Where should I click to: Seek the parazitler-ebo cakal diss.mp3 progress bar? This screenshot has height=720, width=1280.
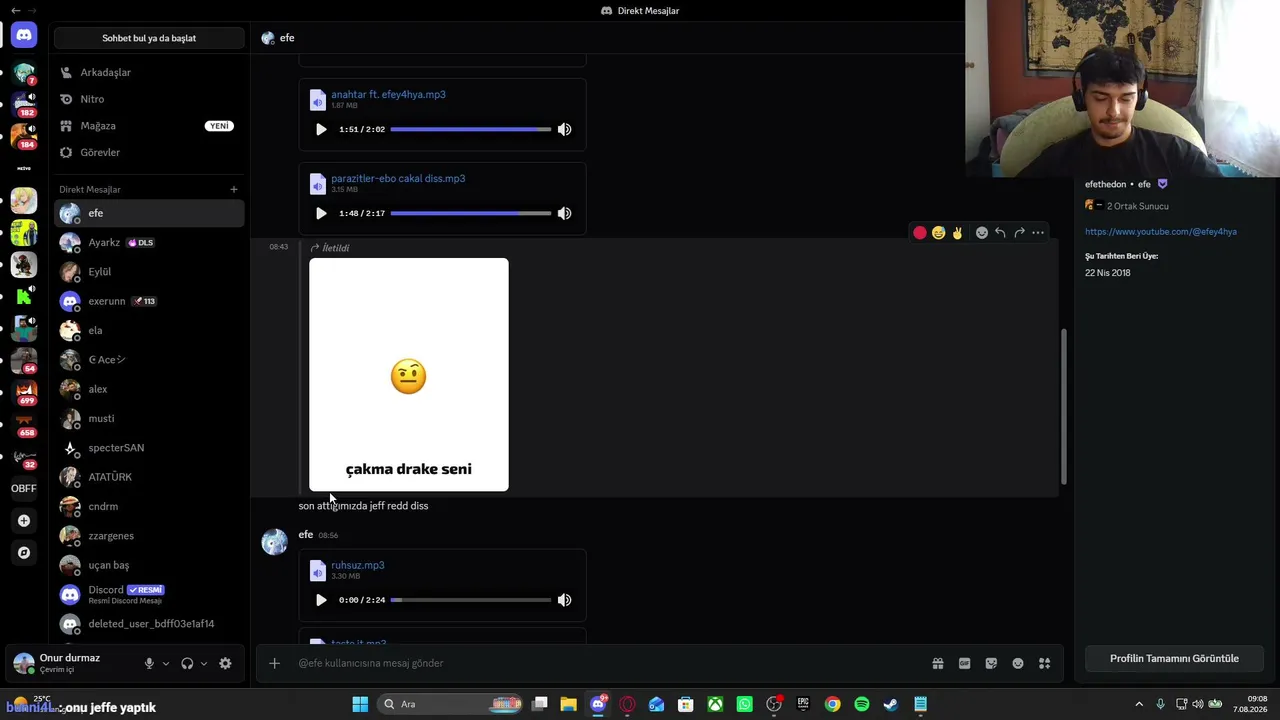(x=470, y=213)
